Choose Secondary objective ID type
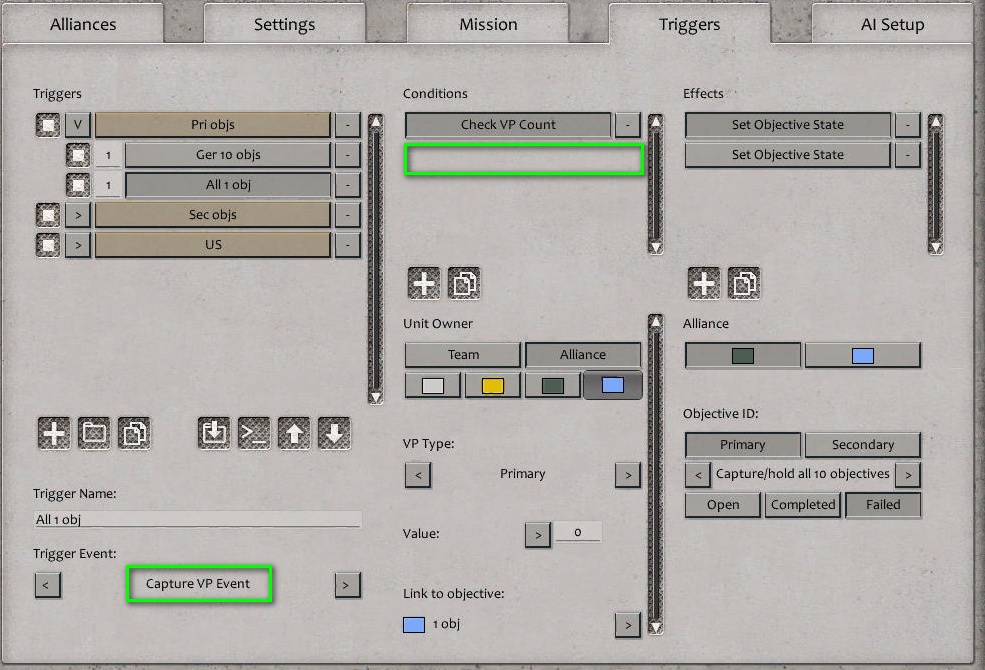This screenshot has height=670, width=985. (863, 445)
